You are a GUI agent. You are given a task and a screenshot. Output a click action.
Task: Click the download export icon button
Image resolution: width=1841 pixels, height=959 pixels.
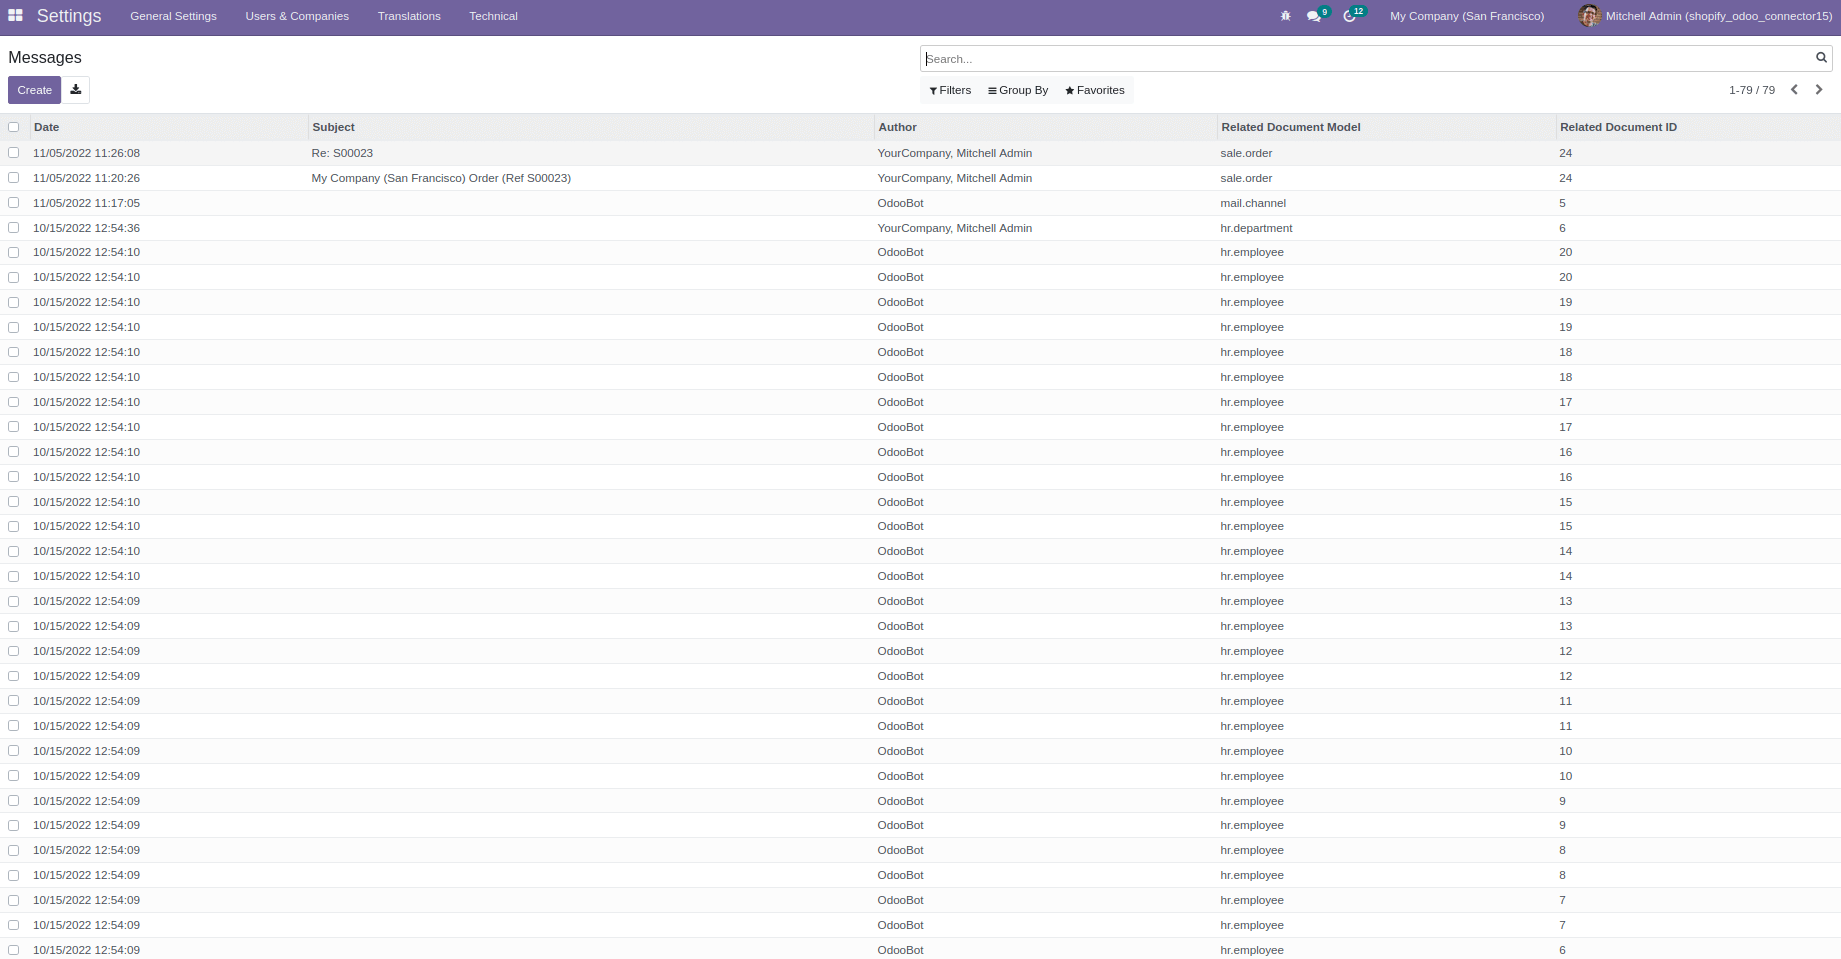tap(76, 90)
